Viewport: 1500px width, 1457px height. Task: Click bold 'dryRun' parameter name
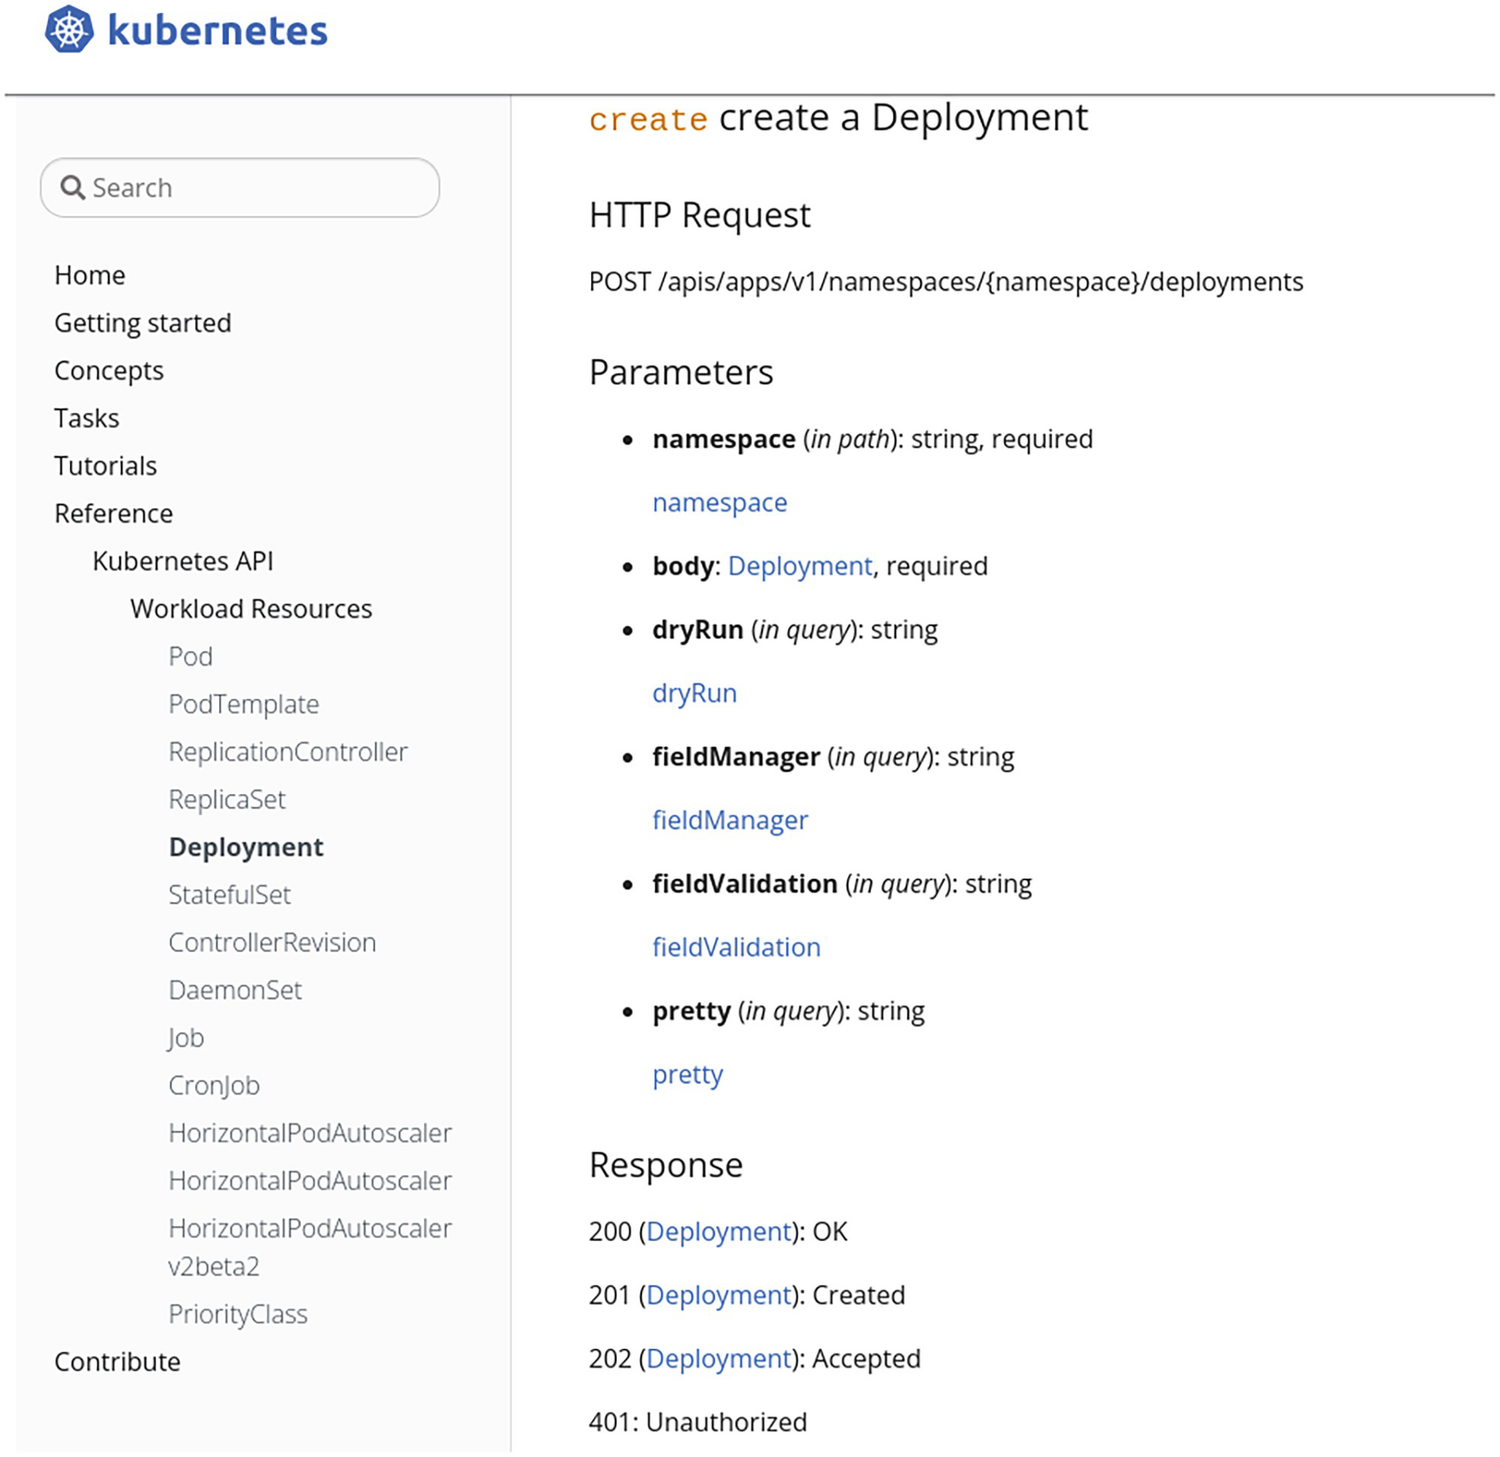698,630
